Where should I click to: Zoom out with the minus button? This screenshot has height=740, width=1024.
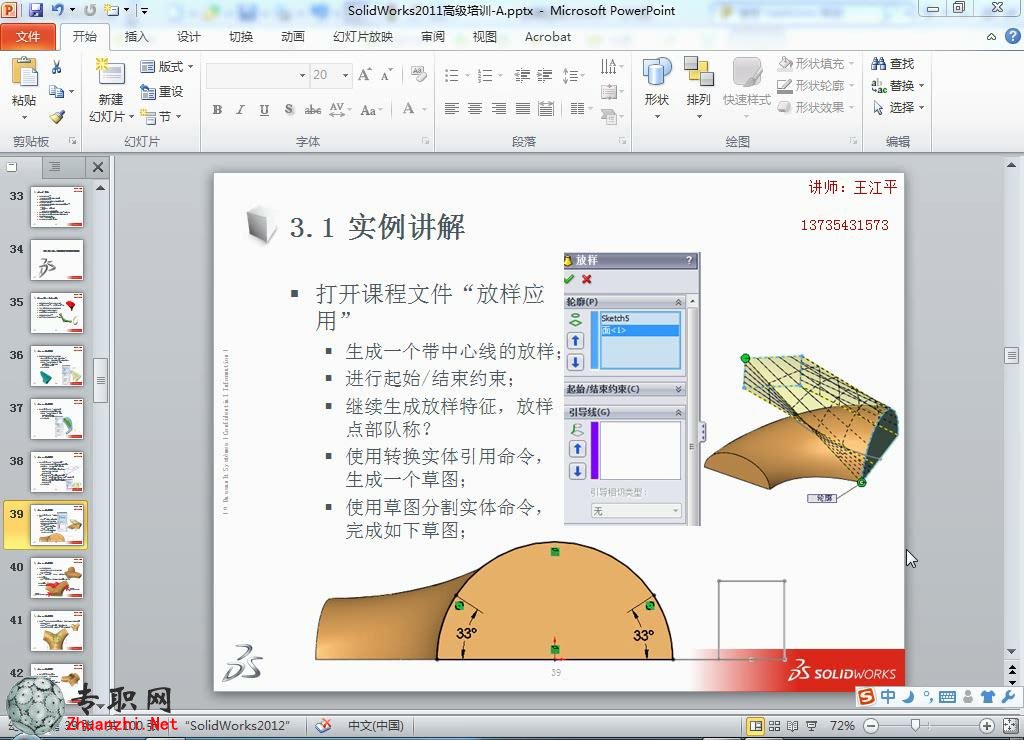point(871,726)
